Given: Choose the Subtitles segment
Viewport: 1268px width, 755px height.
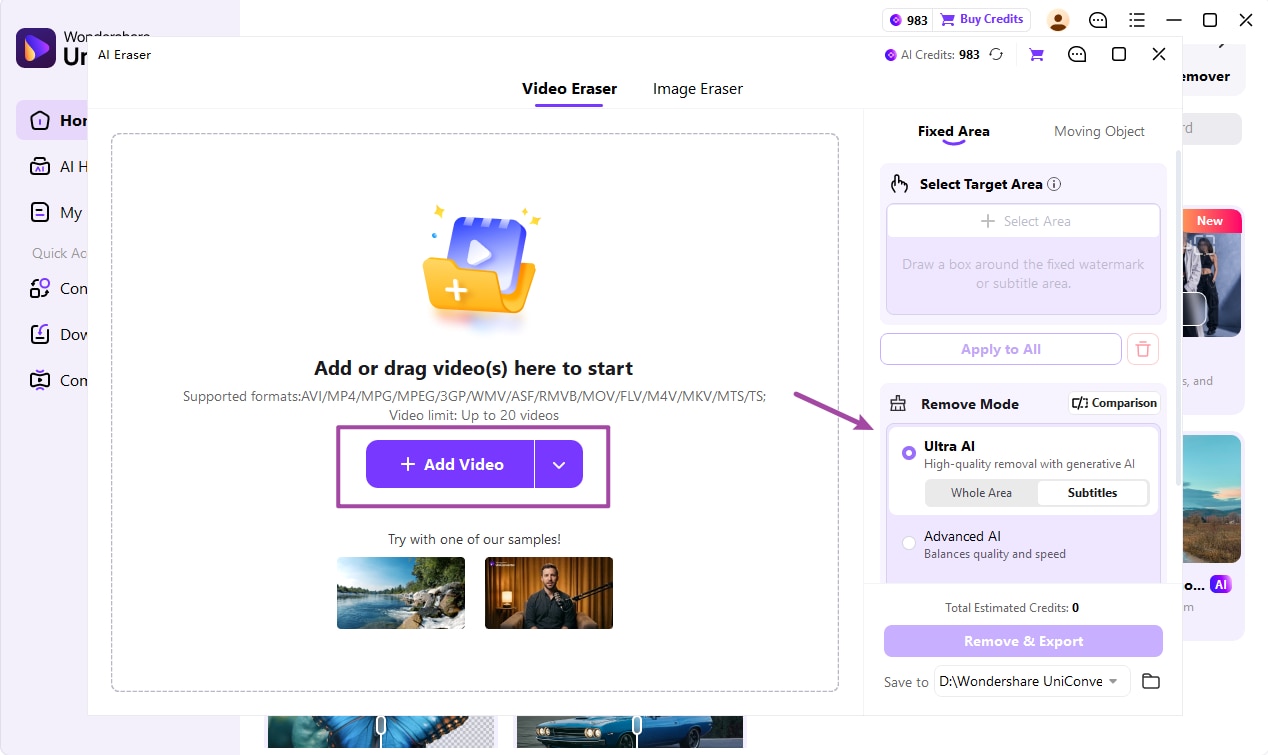Looking at the screenshot, I should 1092,492.
